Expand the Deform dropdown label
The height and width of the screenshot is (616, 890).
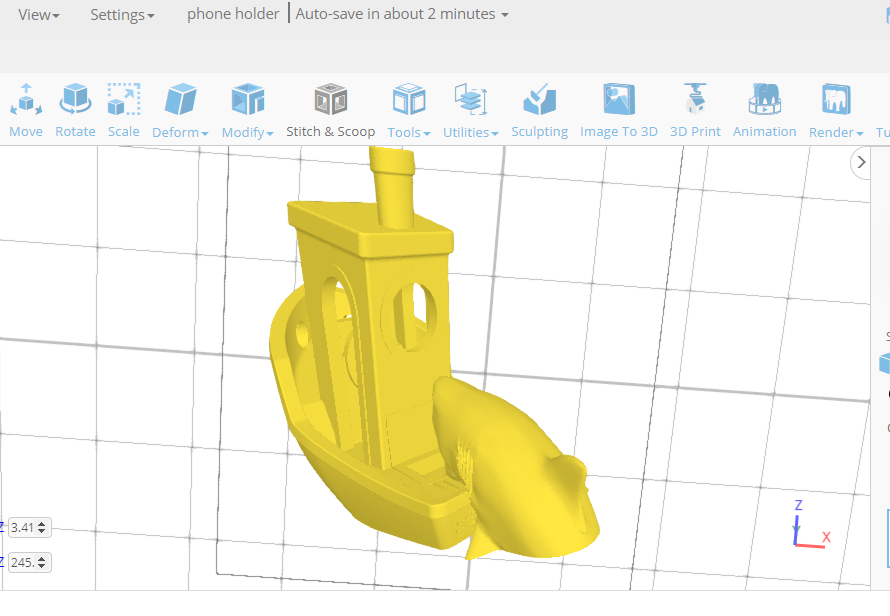180,132
